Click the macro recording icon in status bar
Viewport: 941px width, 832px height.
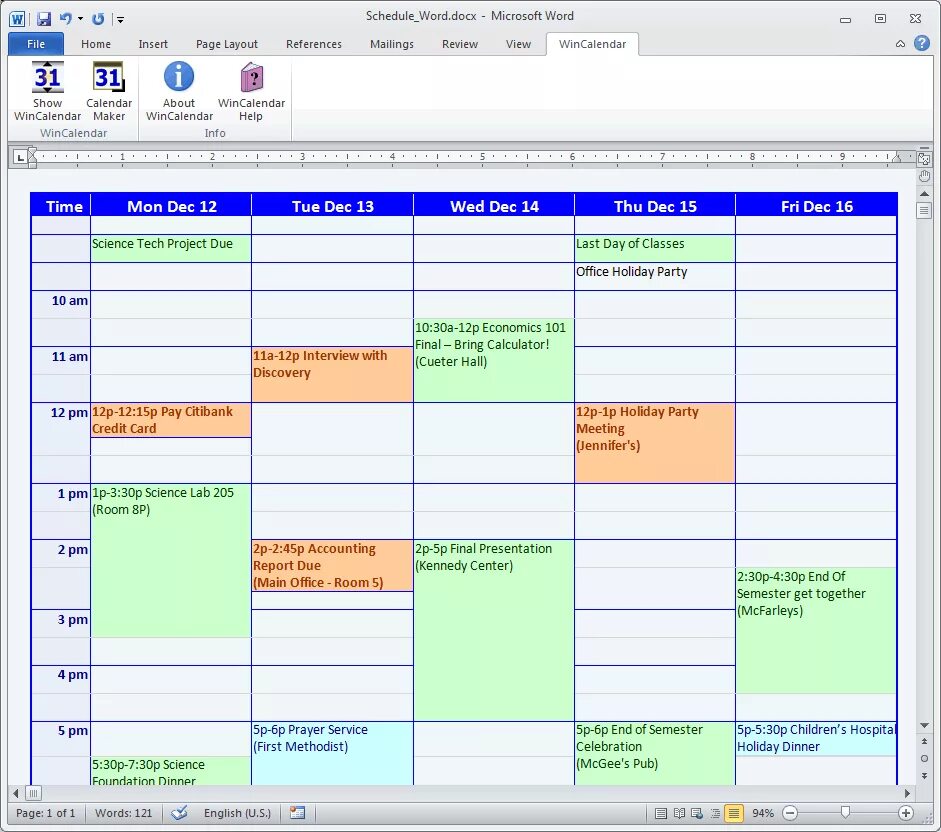(x=297, y=813)
